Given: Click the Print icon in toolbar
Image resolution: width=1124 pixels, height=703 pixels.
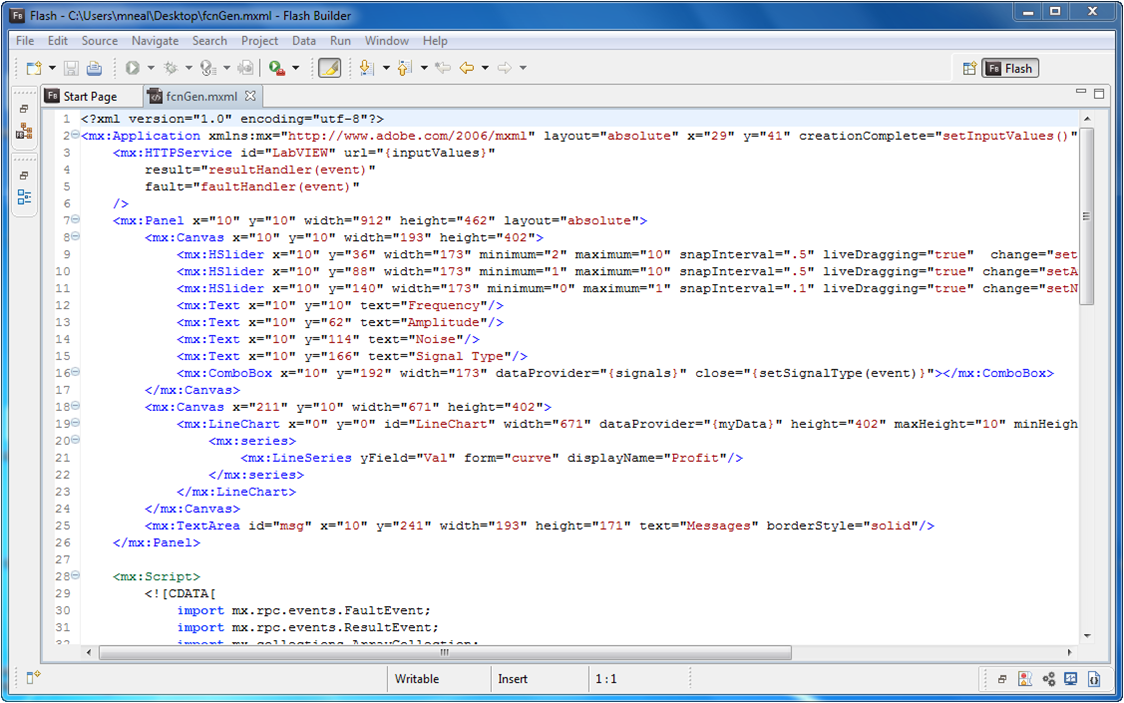Looking at the screenshot, I should coord(94,68).
